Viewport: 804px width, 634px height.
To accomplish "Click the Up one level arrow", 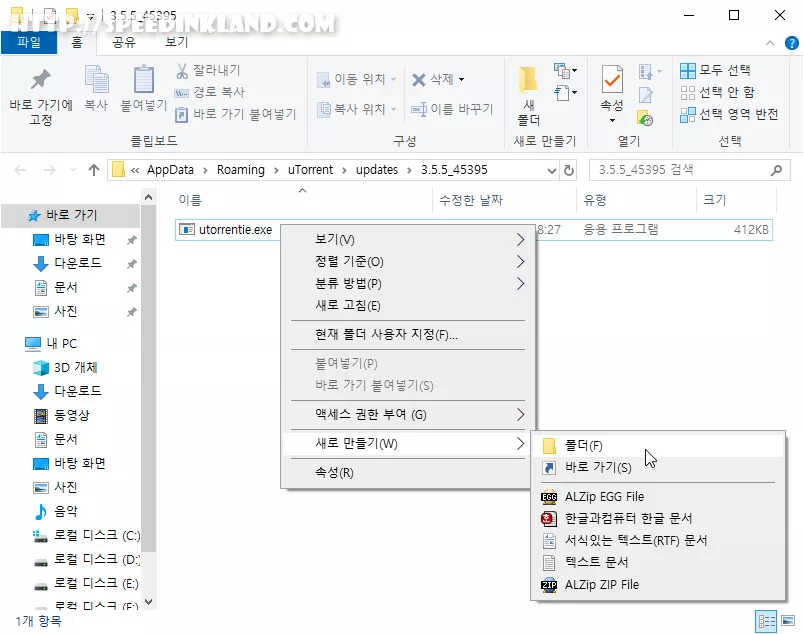I will [93, 170].
